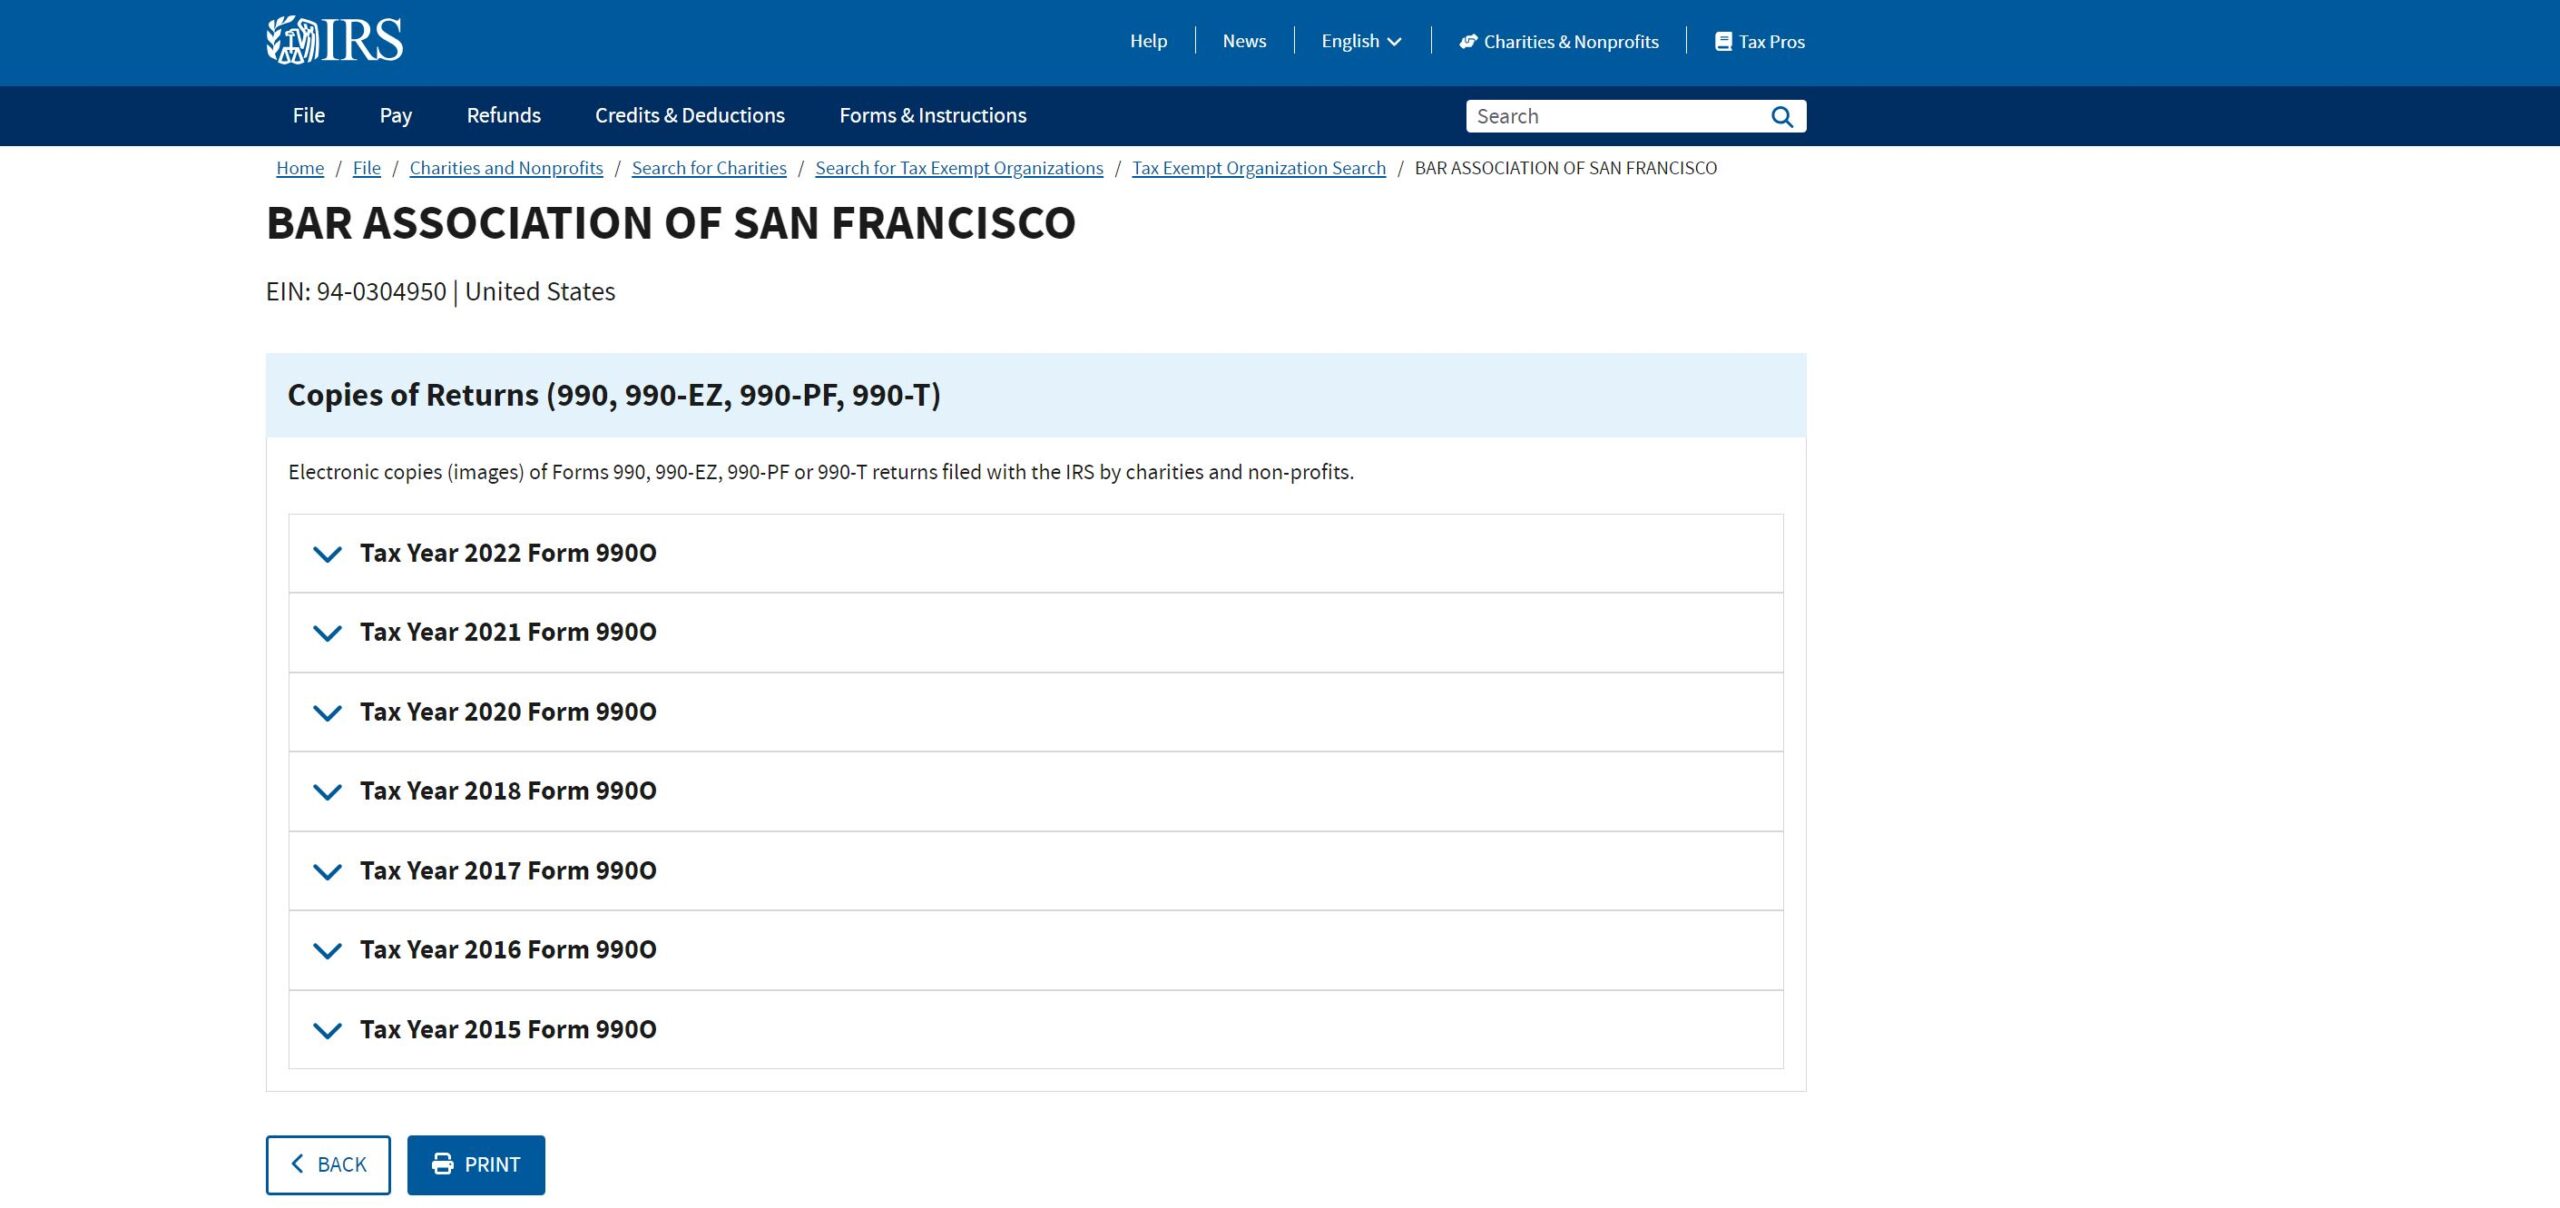The height and width of the screenshot is (1208, 2560).
Task: Open the Tax Pros link
Action: point(1760,41)
